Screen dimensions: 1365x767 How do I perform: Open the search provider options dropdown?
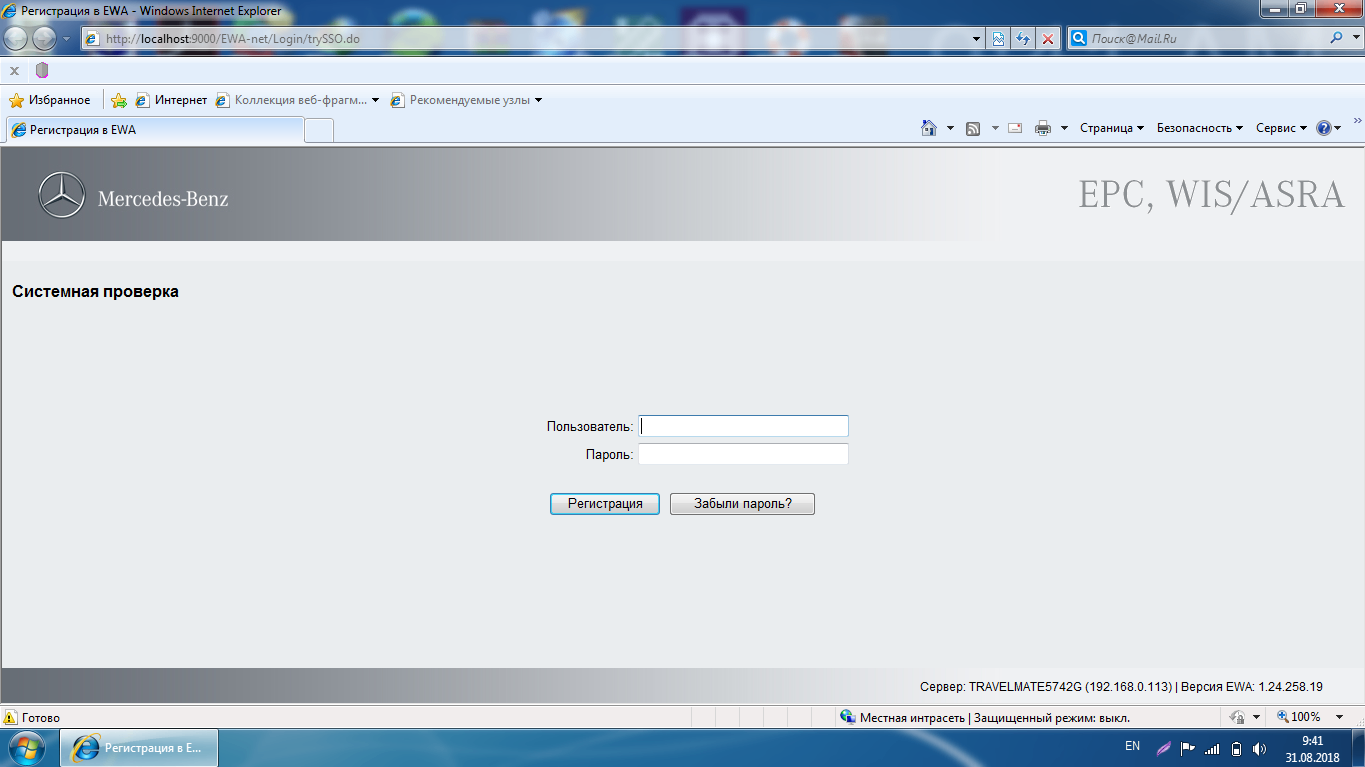(1354, 39)
